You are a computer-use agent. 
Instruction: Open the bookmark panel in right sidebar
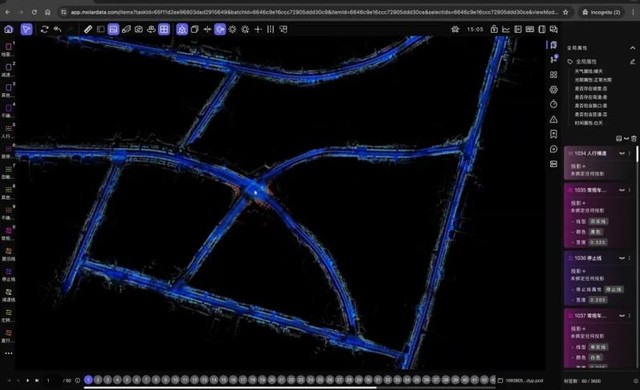point(553,134)
